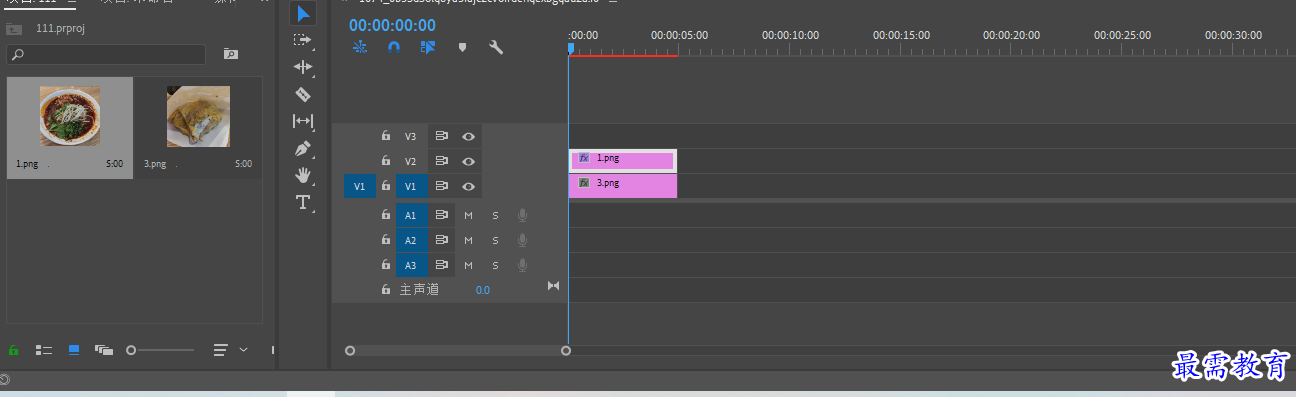
Task: Toggle lock on track V3
Action: click(386, 136)
